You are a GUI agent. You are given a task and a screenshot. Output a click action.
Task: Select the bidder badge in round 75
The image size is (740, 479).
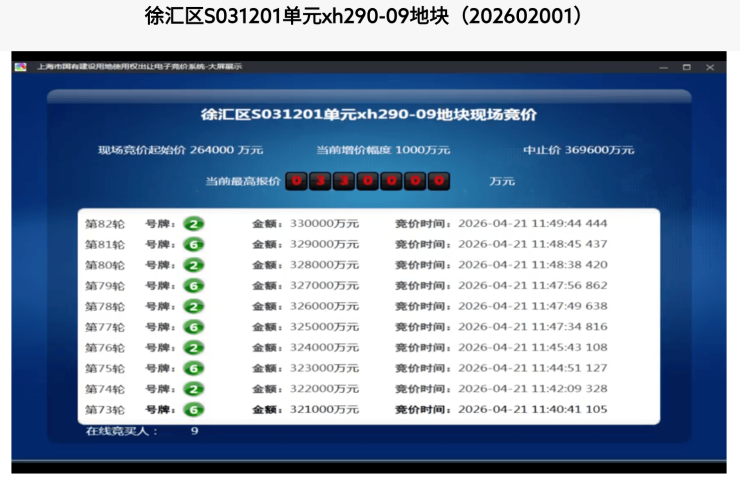(193, 368)
